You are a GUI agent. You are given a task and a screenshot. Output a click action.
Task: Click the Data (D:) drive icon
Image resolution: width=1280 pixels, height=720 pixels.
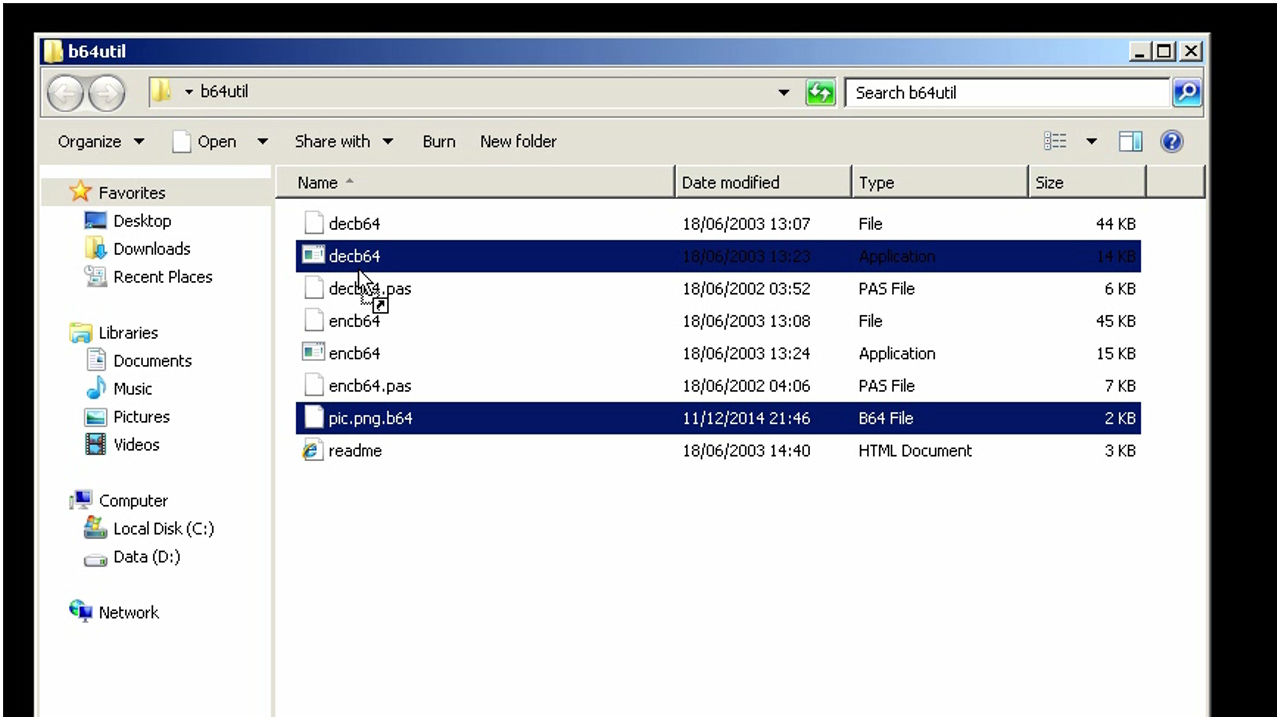(x=96, y=558)
